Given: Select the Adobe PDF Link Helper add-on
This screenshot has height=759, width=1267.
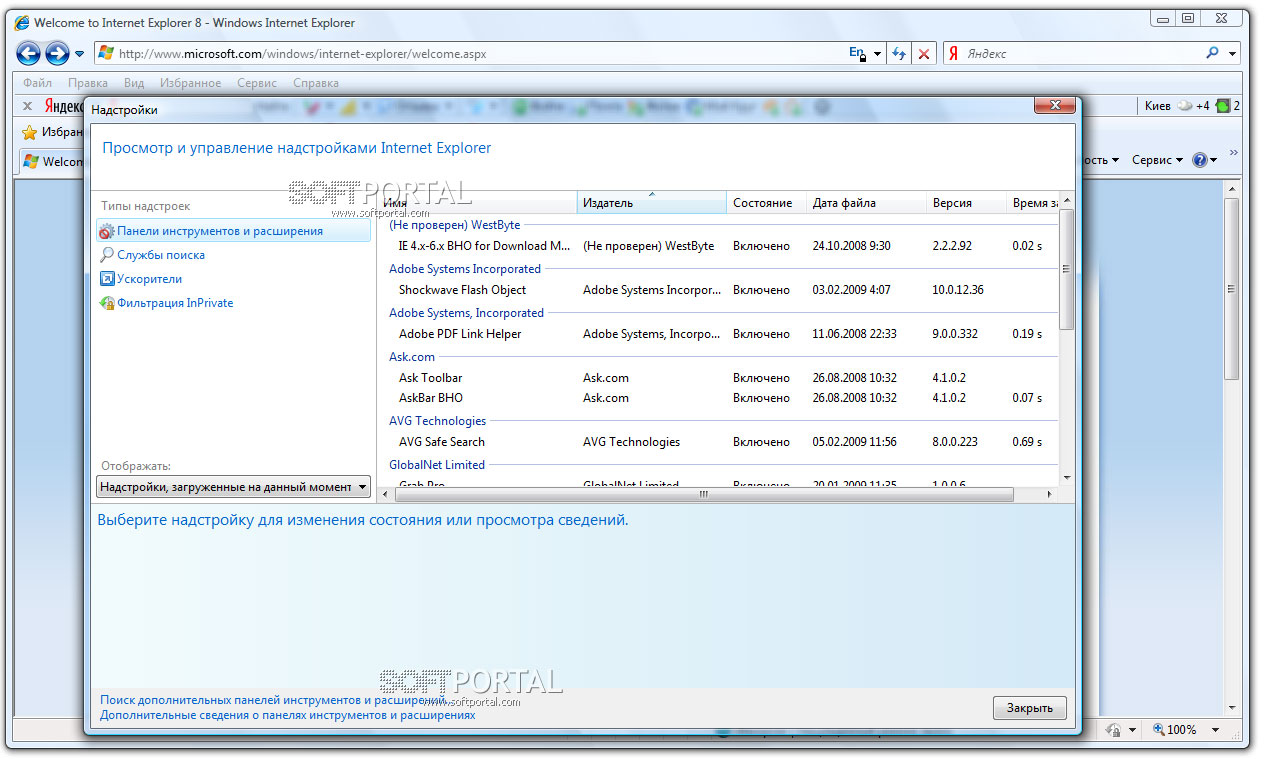Looking at the screenshot, I should [717, 334].
